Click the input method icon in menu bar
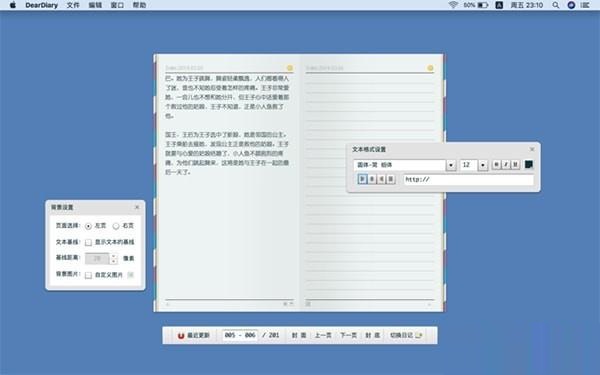 (499, 5)
